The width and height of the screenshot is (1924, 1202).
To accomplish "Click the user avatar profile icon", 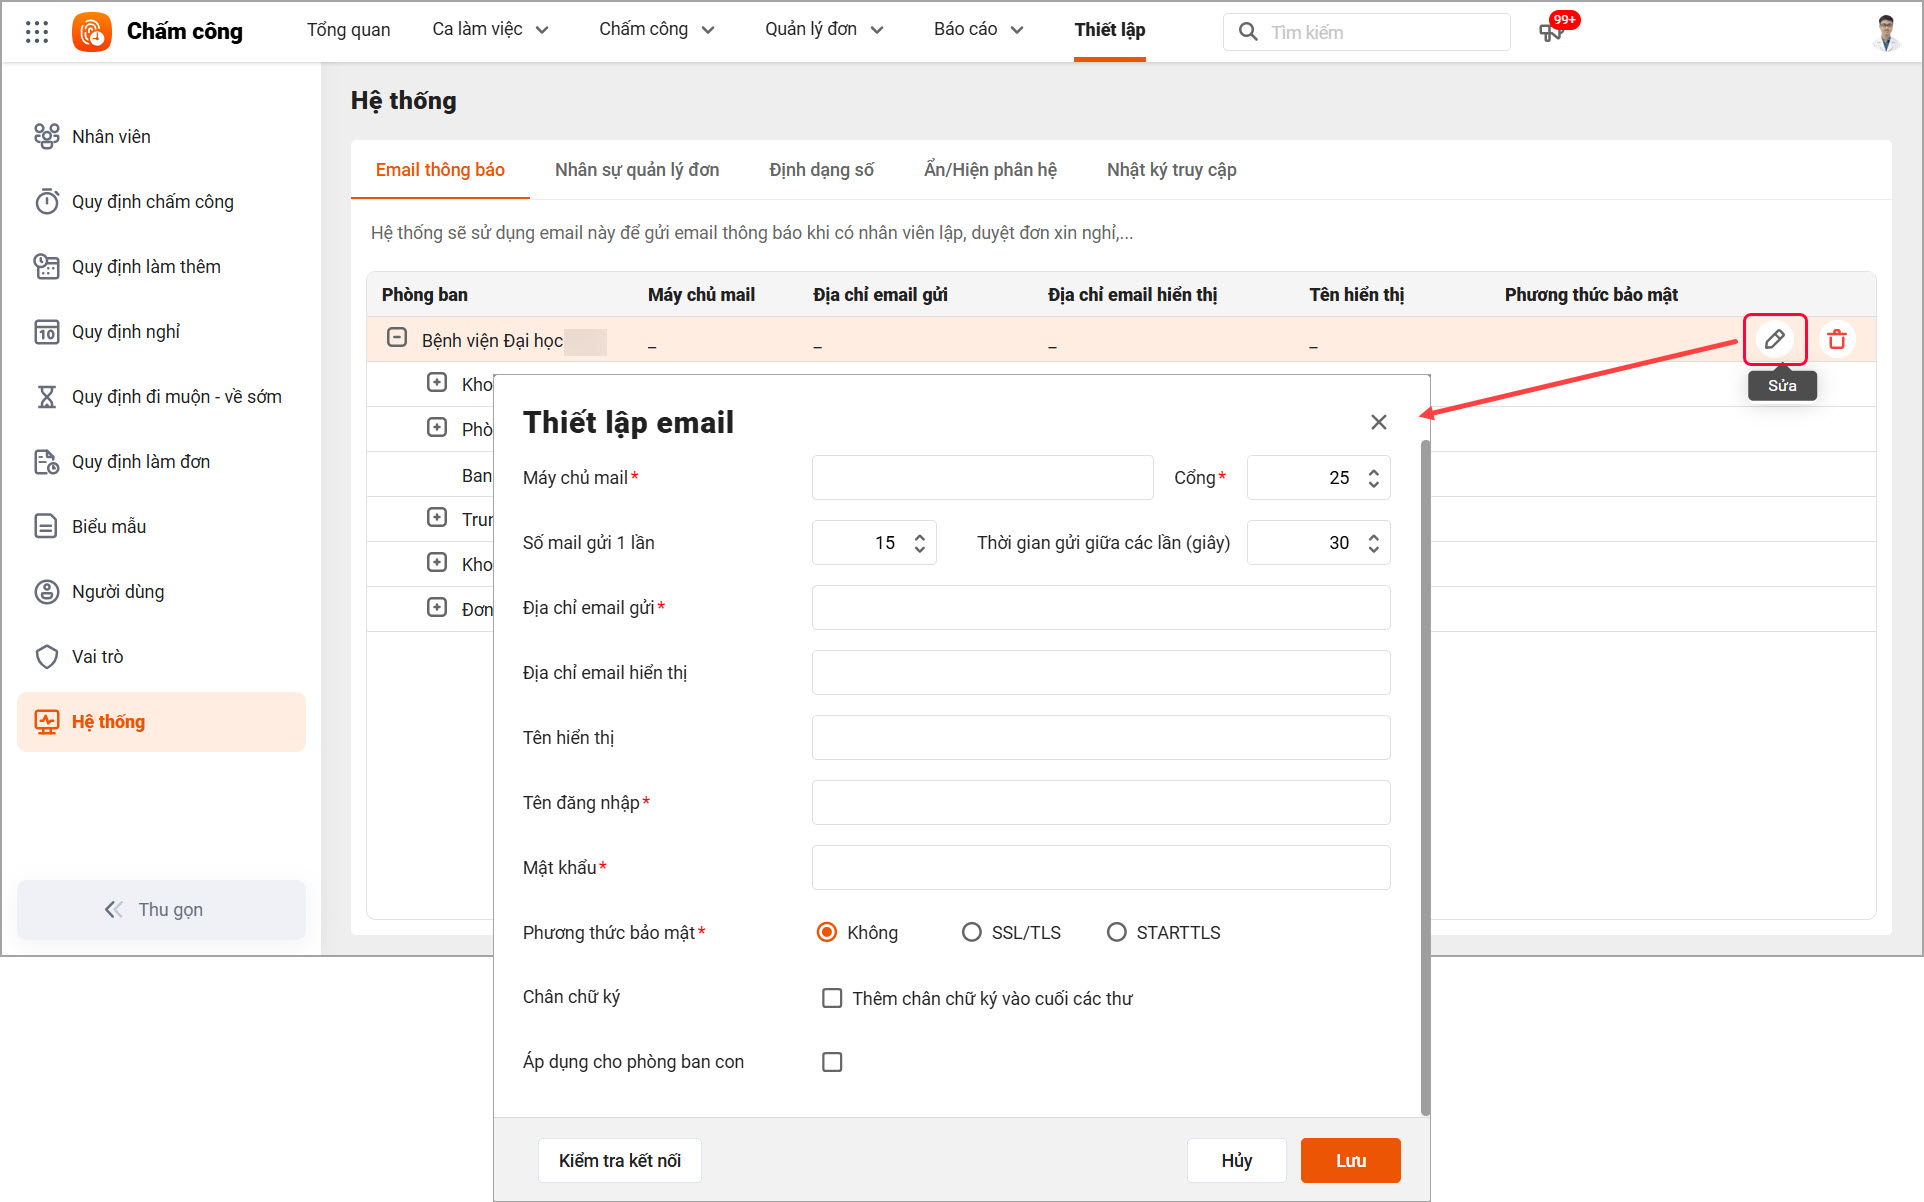I will coord(1886,32).
